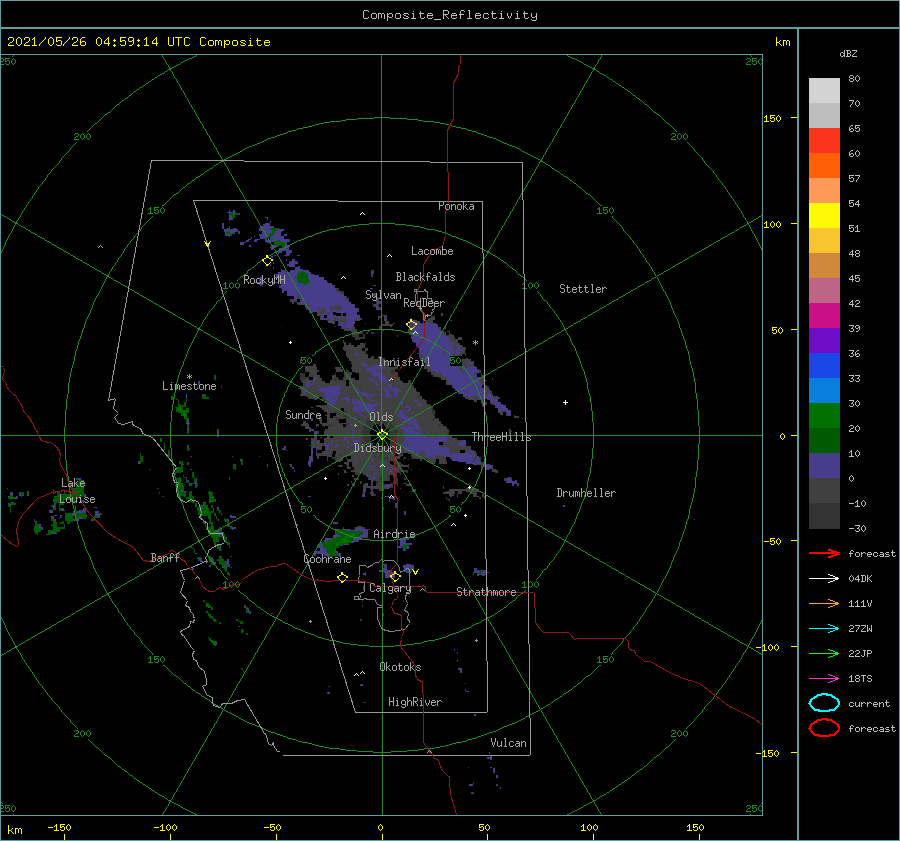Click the Sundre town label
The height and width of the screenshot is (841, 900).
pyautogui.click(x=303, y=414)
